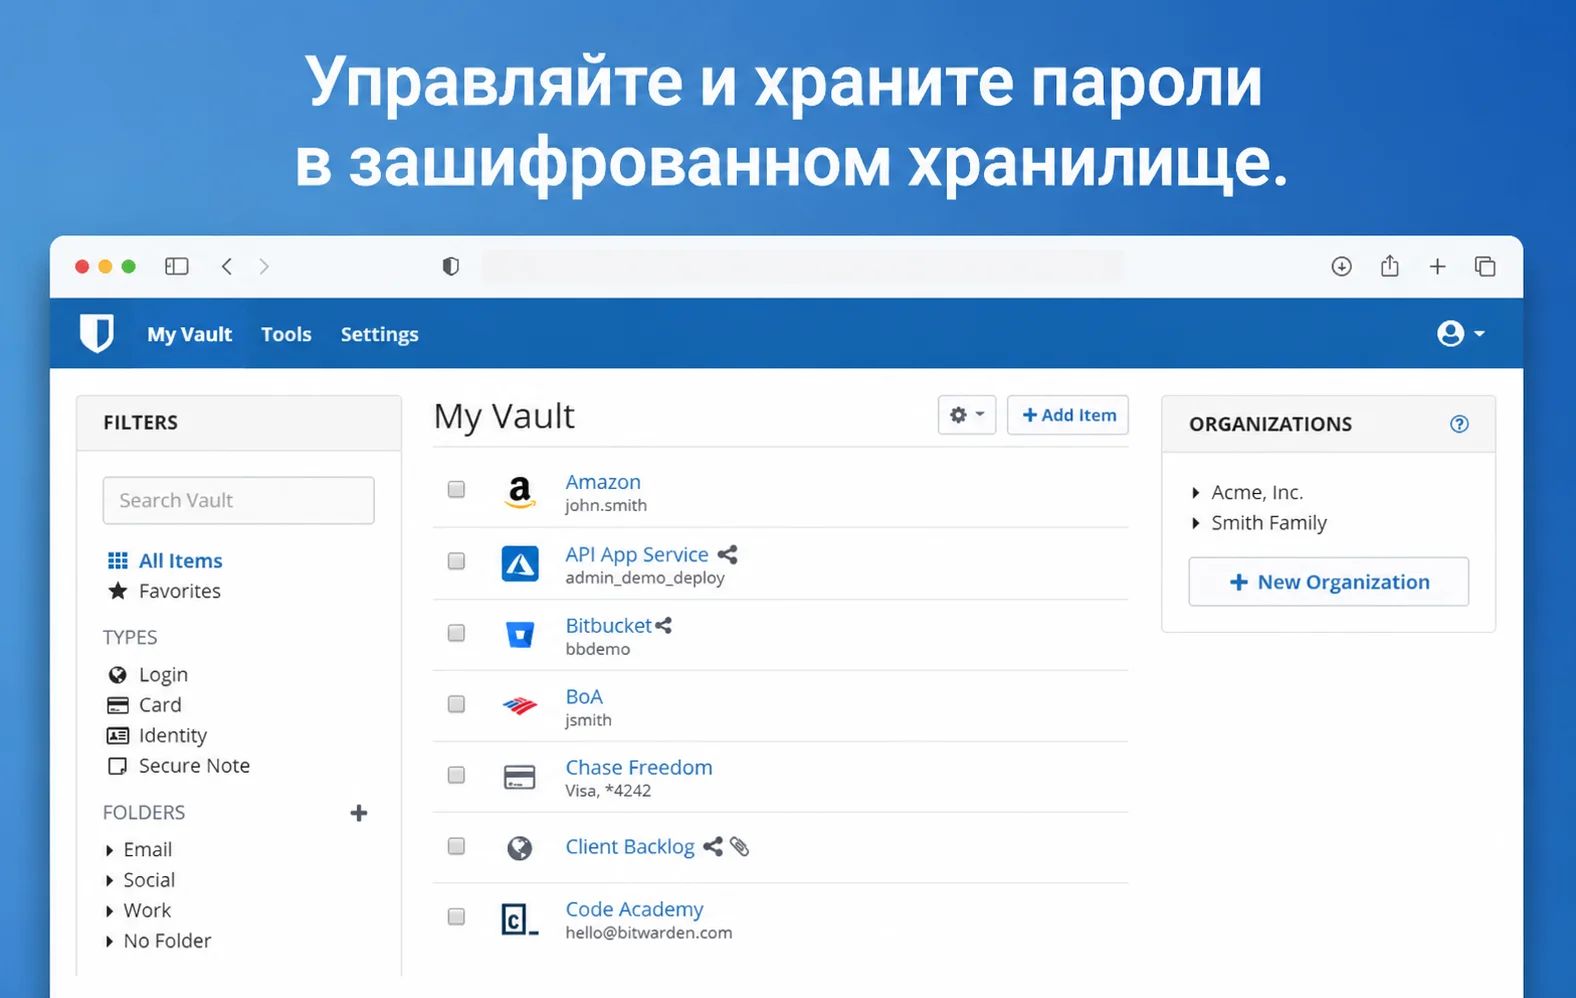Add a new folder with the plus icon
The width and height of the screenshot is (1576, 998).
359,813
